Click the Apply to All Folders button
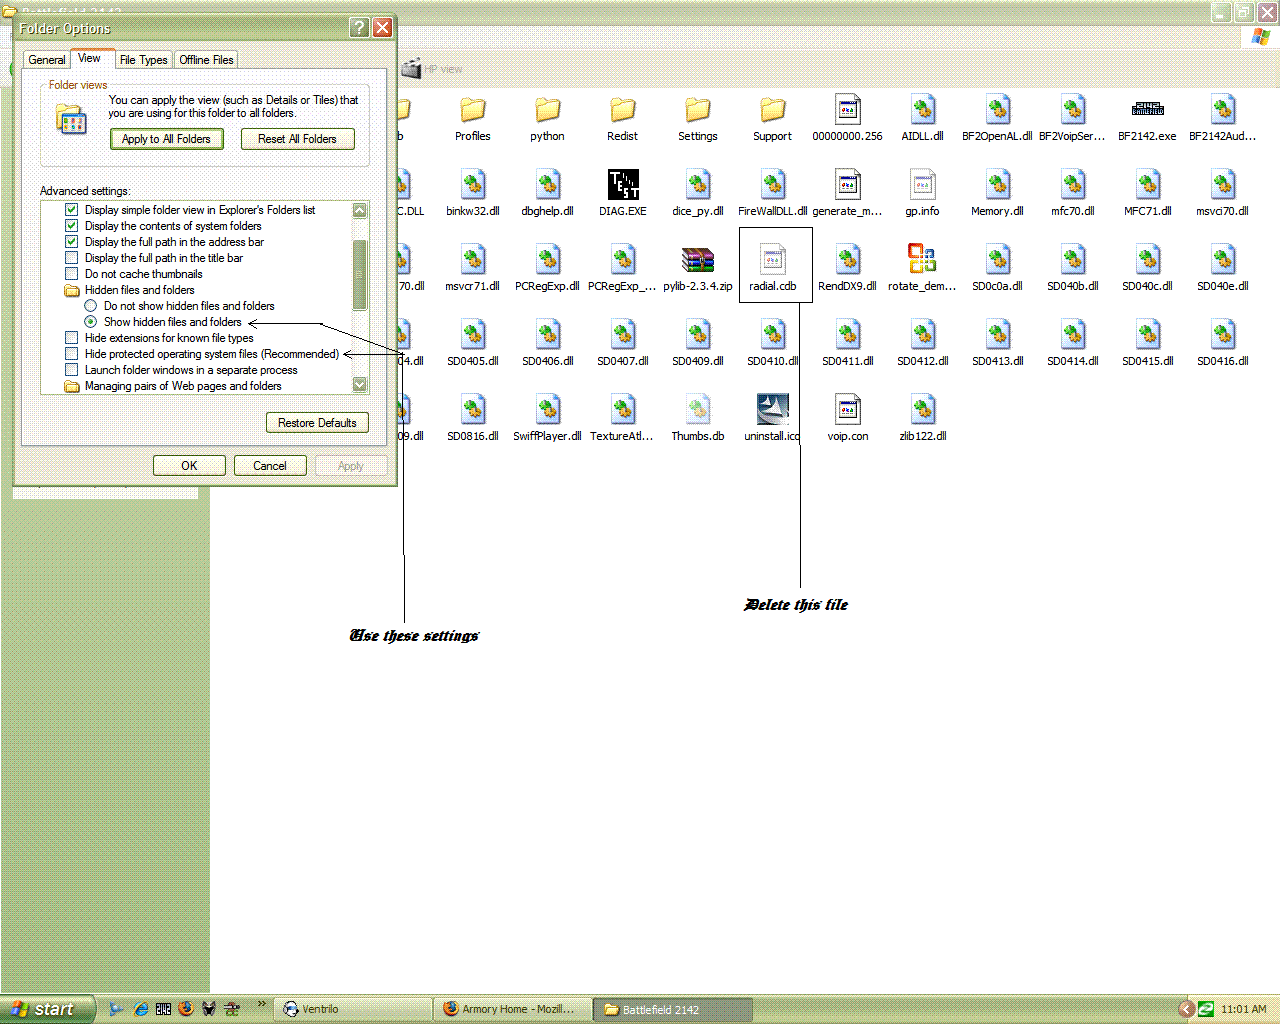 coord(166,139)
